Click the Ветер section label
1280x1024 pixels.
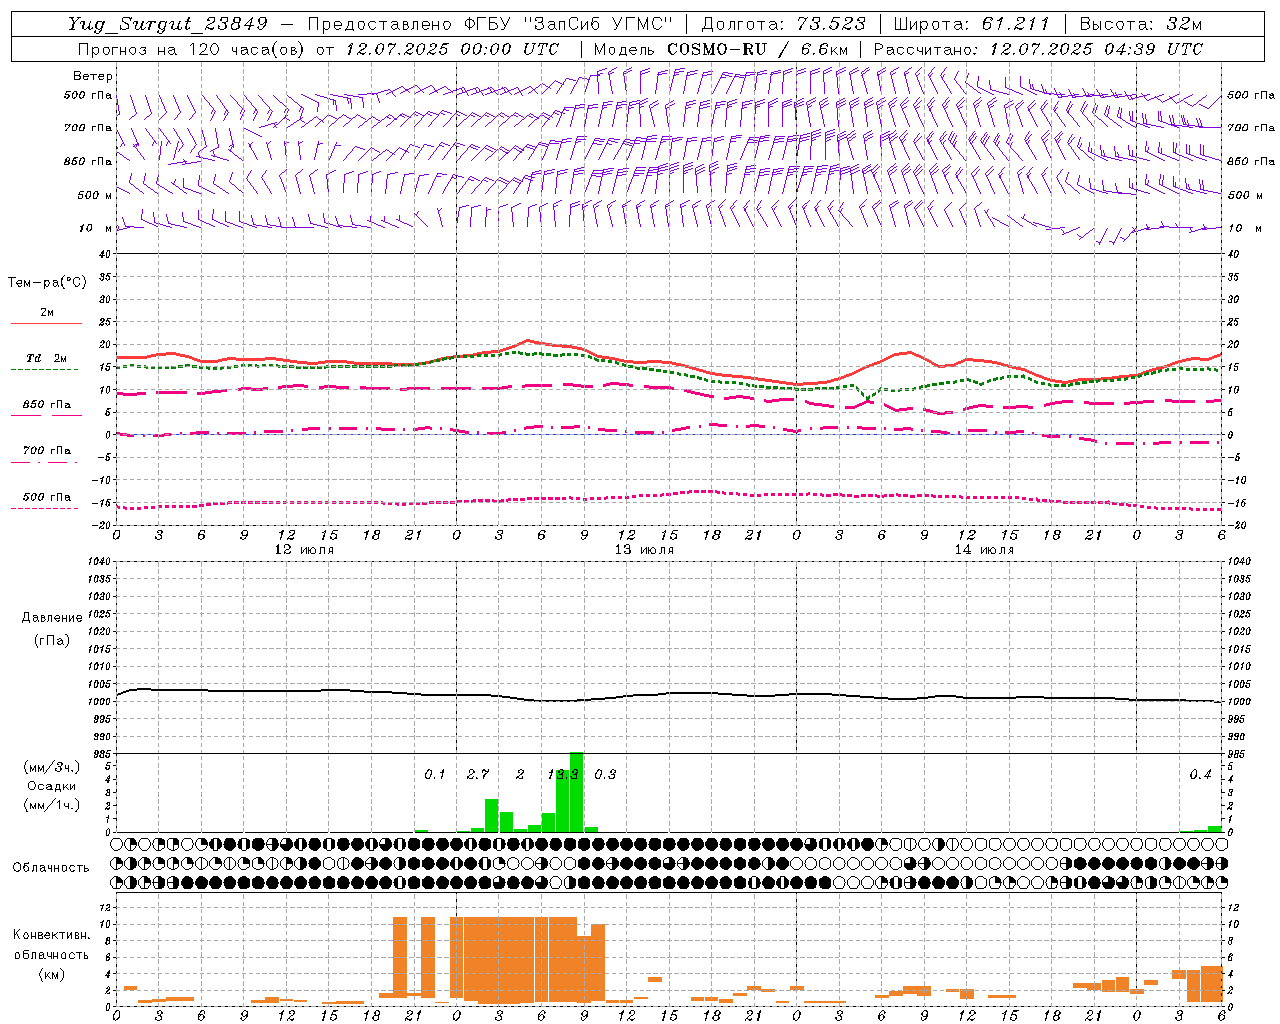pyautogui.click(x=93, y=76)
